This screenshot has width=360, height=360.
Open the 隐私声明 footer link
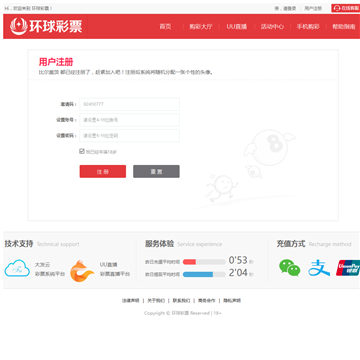pyautogui.click(x=232, y=301)
